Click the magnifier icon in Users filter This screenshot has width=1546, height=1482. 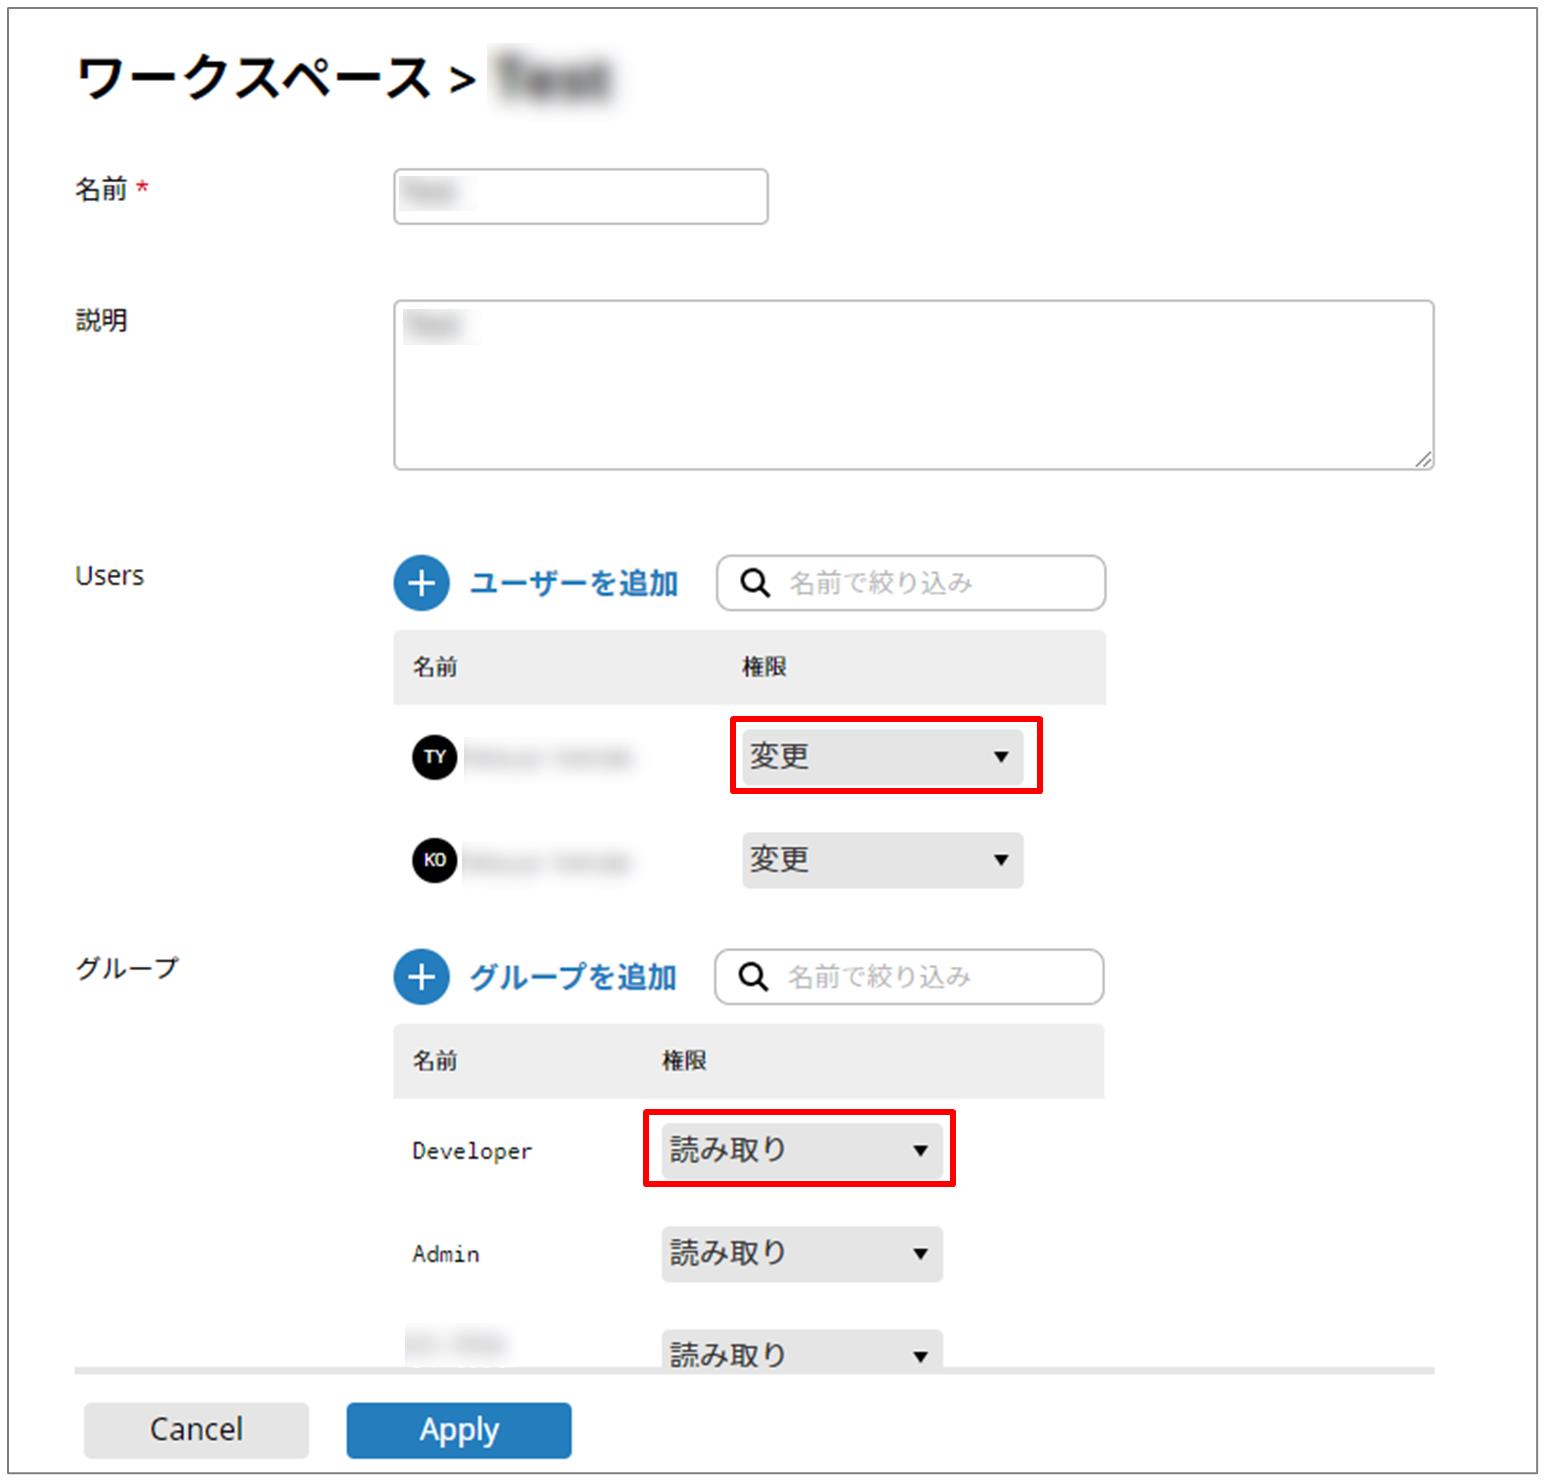[755, 583]
